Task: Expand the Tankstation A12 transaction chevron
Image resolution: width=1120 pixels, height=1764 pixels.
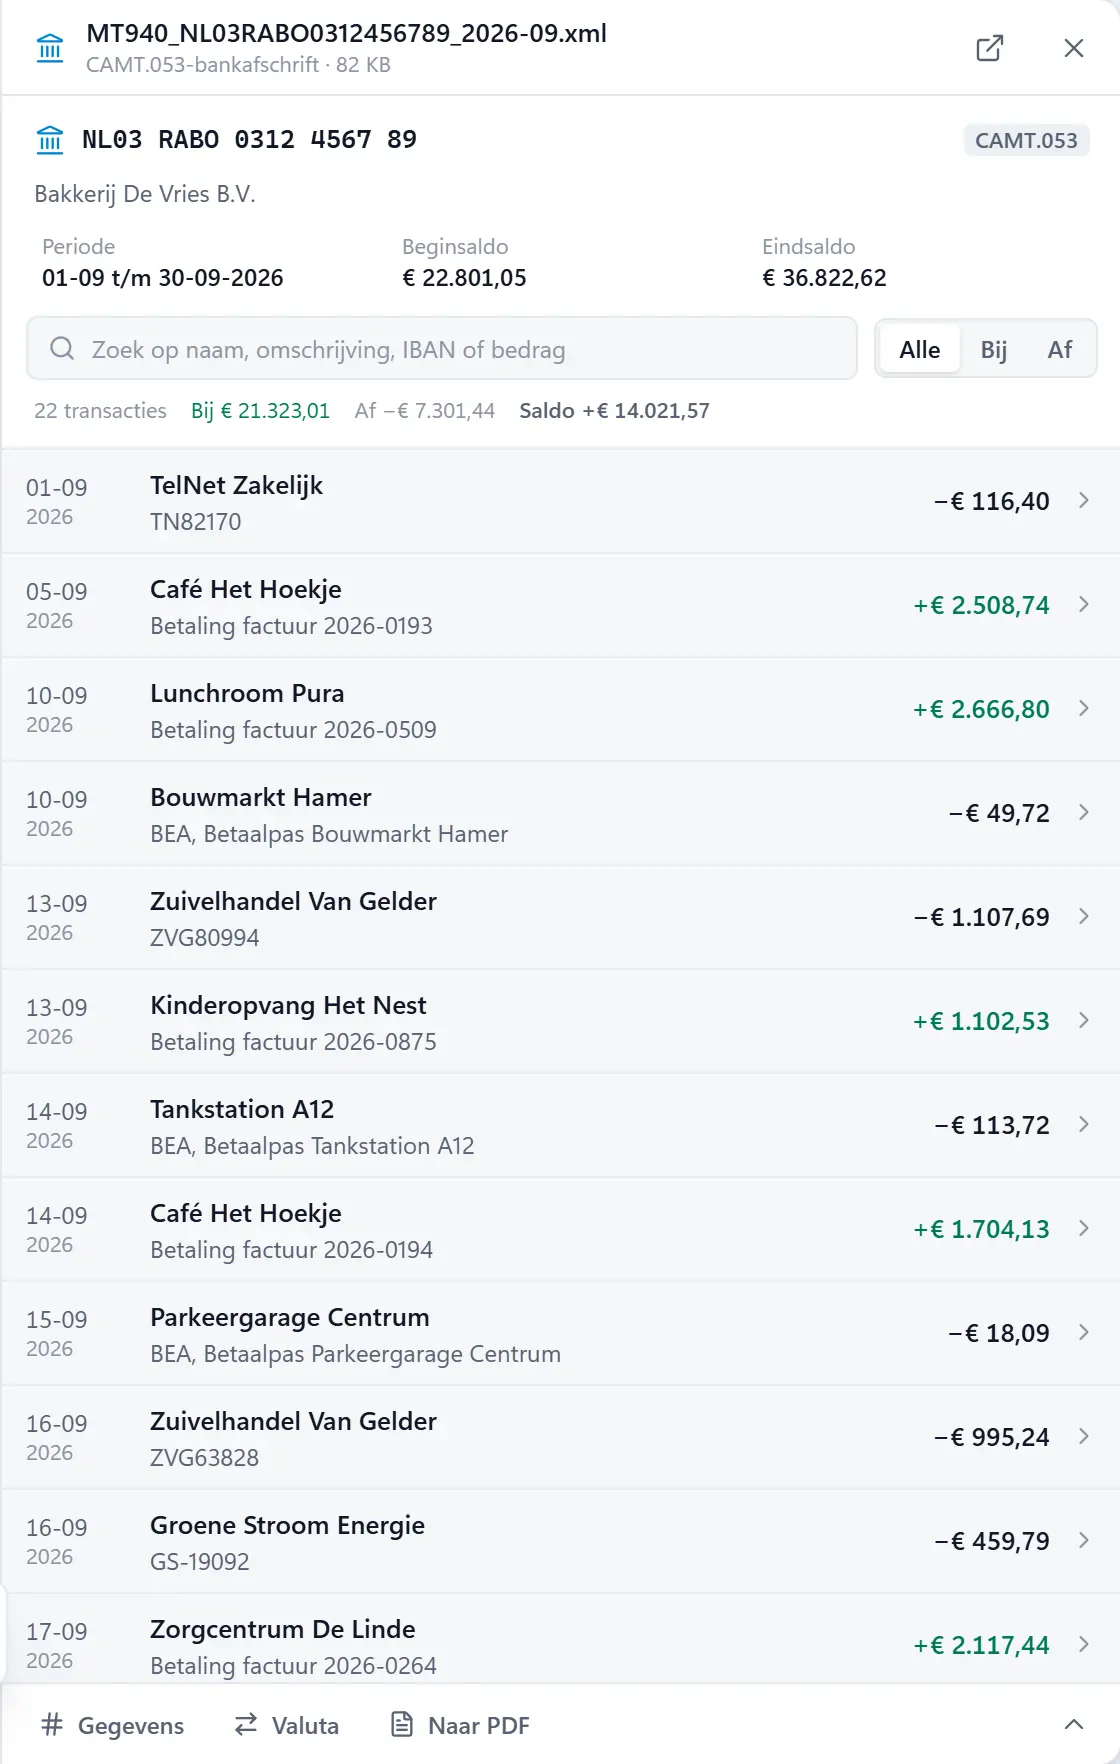Action: [1084, 1125]
